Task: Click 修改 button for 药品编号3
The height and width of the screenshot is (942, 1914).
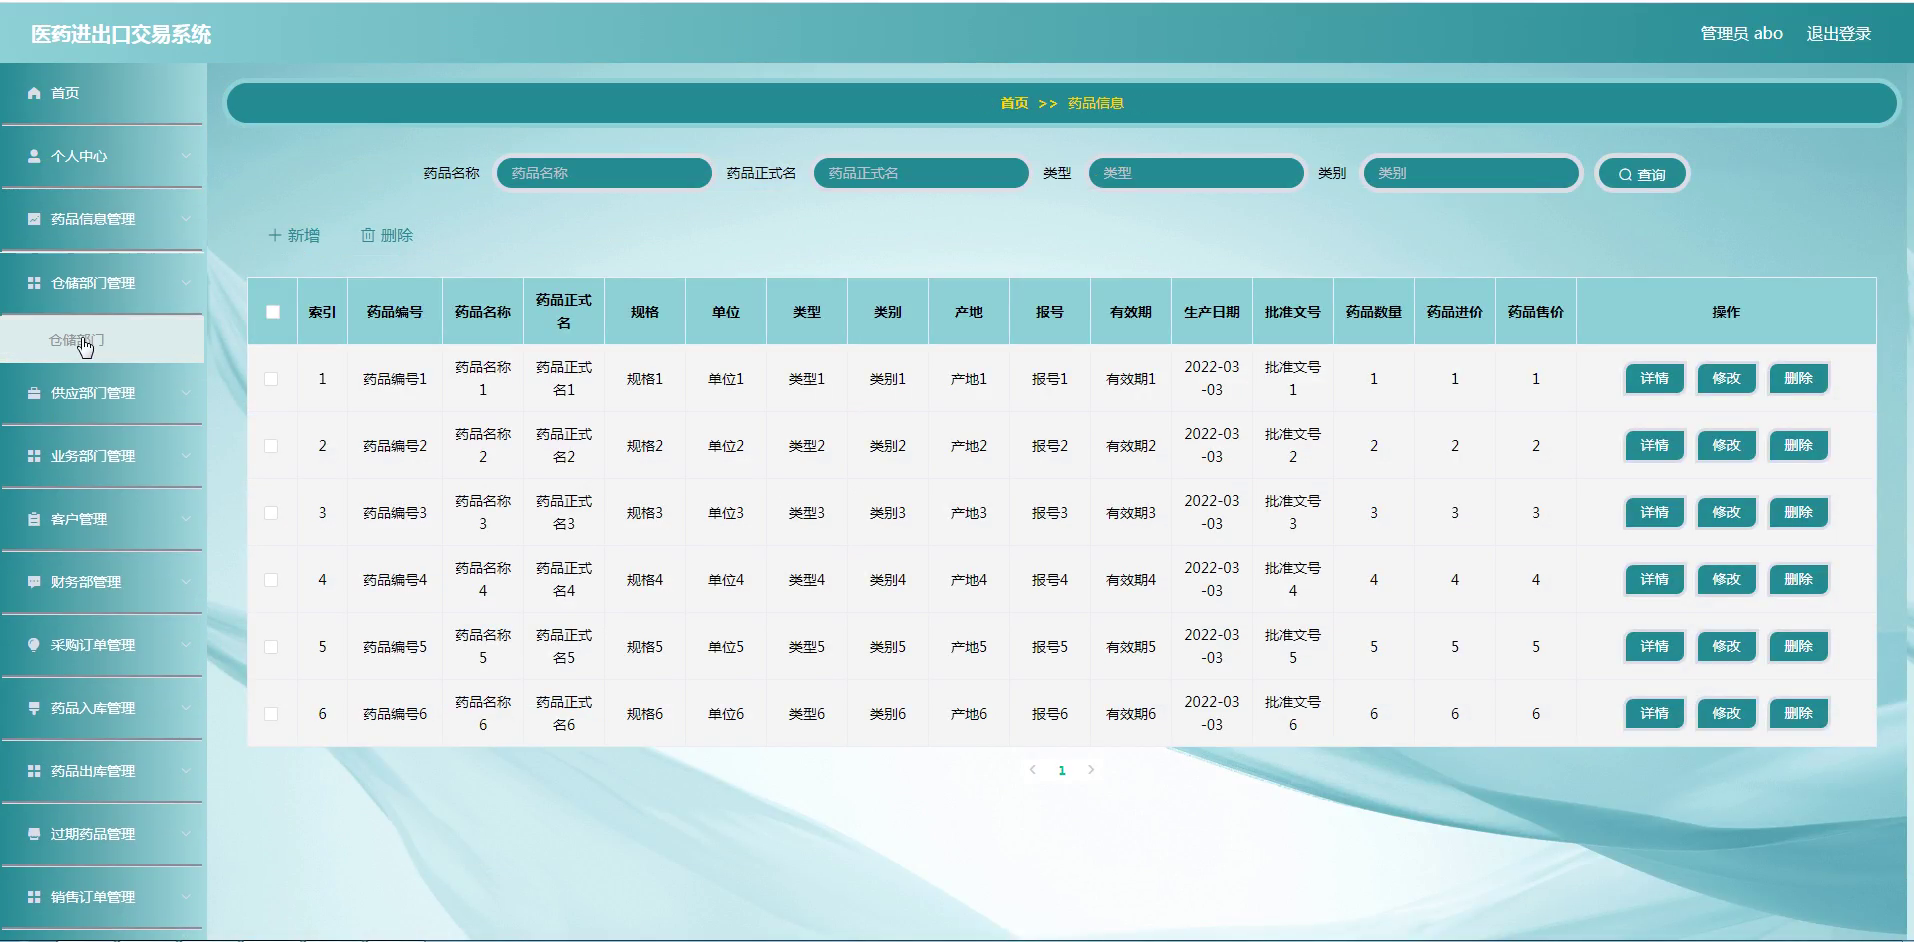Action: (x=1726, y=513)
